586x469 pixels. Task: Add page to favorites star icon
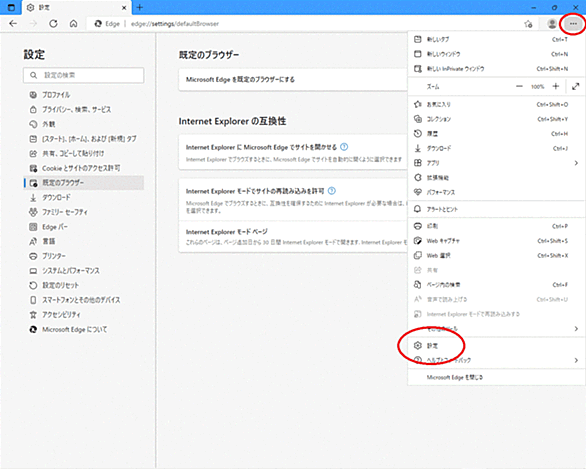(x=528, y=24)
